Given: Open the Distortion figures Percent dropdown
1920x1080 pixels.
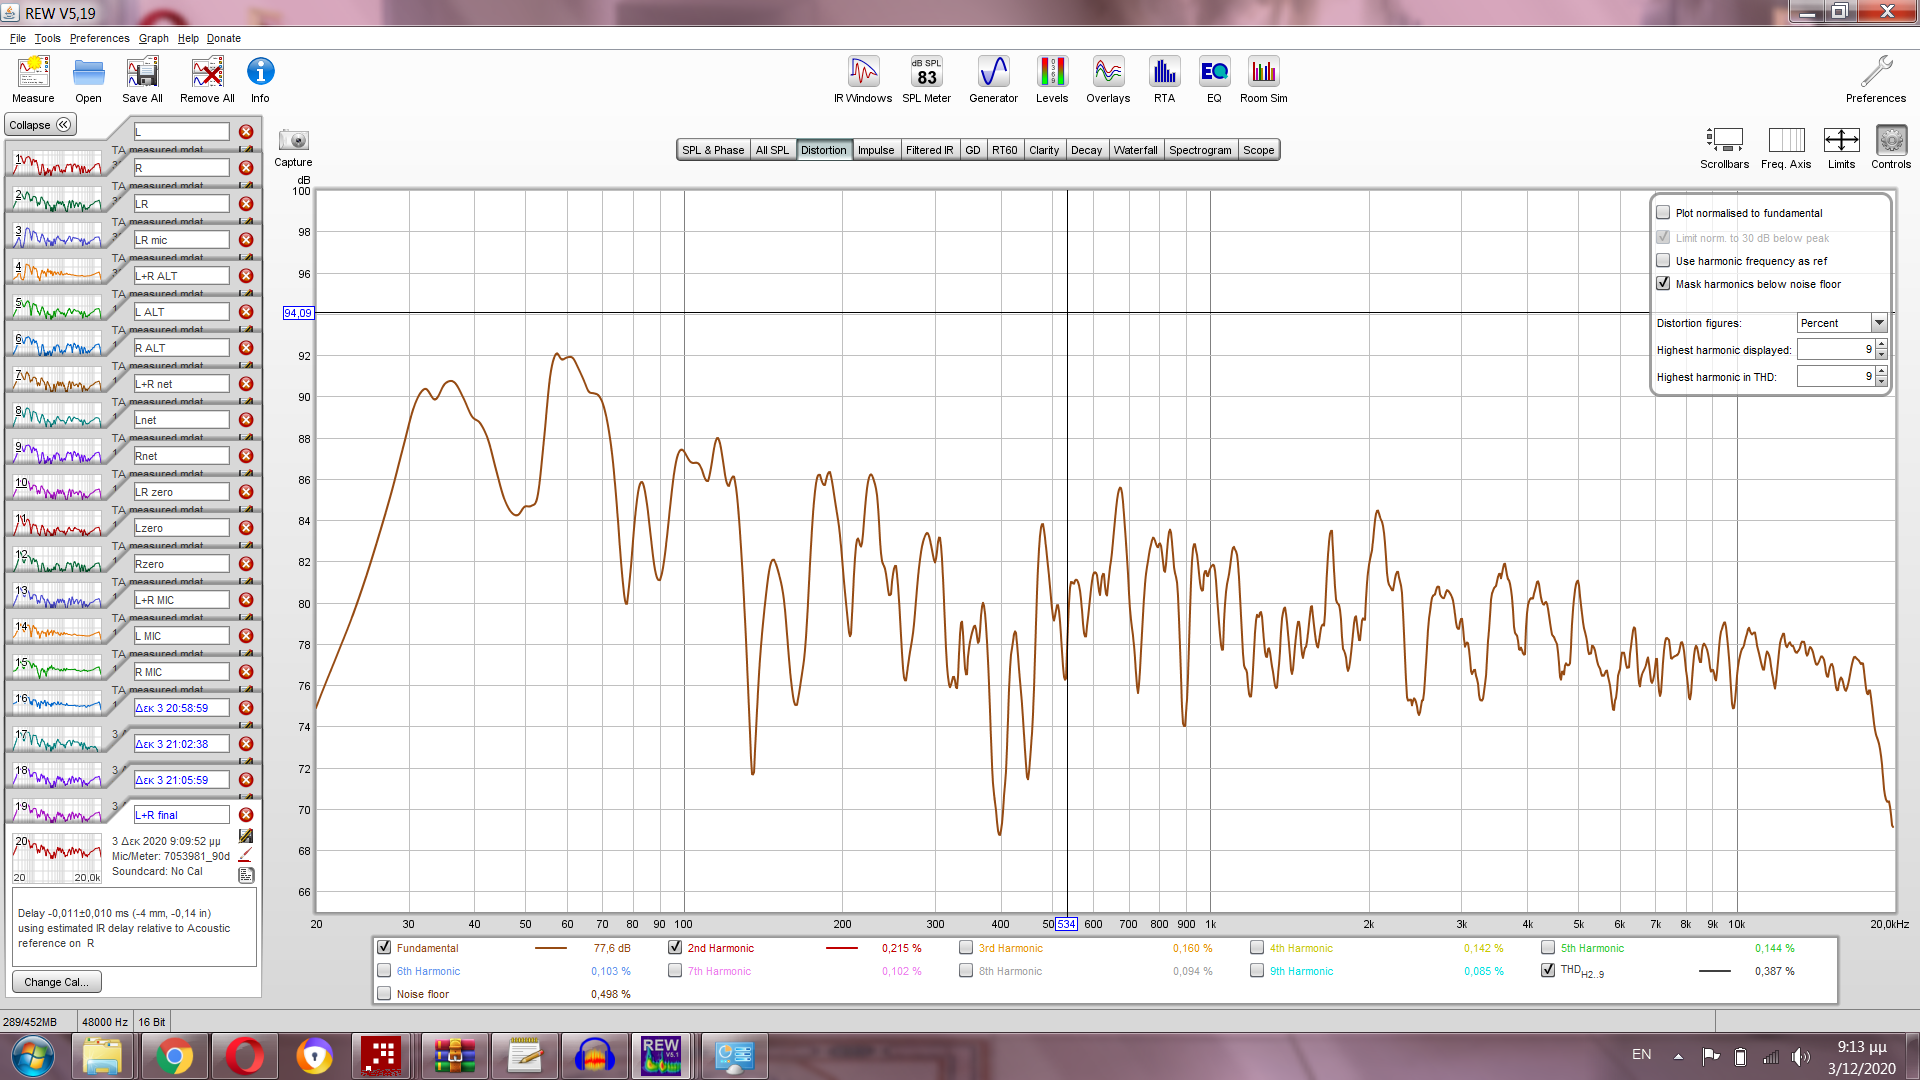Looking at the screenshot, I should pyautogui.click(x=1879, y=323).
